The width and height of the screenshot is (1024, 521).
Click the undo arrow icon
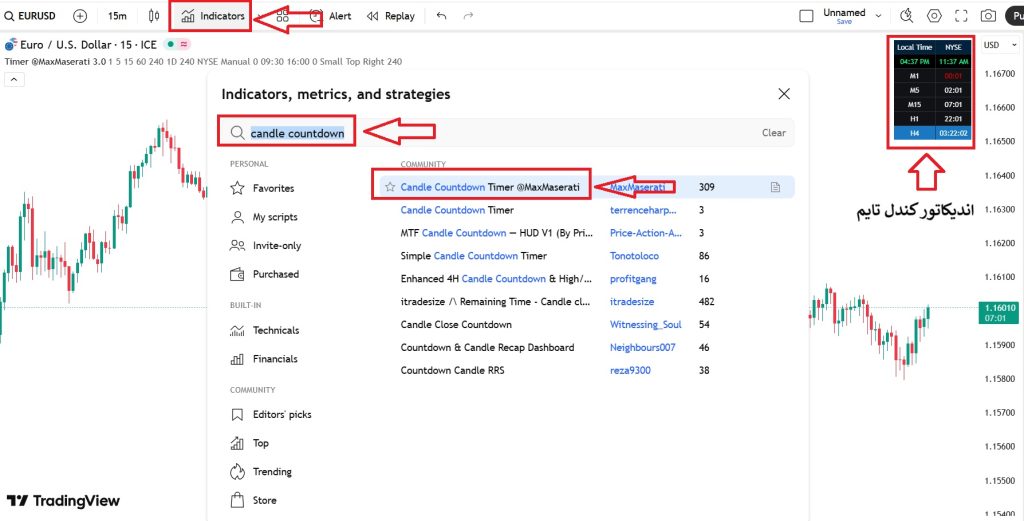coord(441,16)
